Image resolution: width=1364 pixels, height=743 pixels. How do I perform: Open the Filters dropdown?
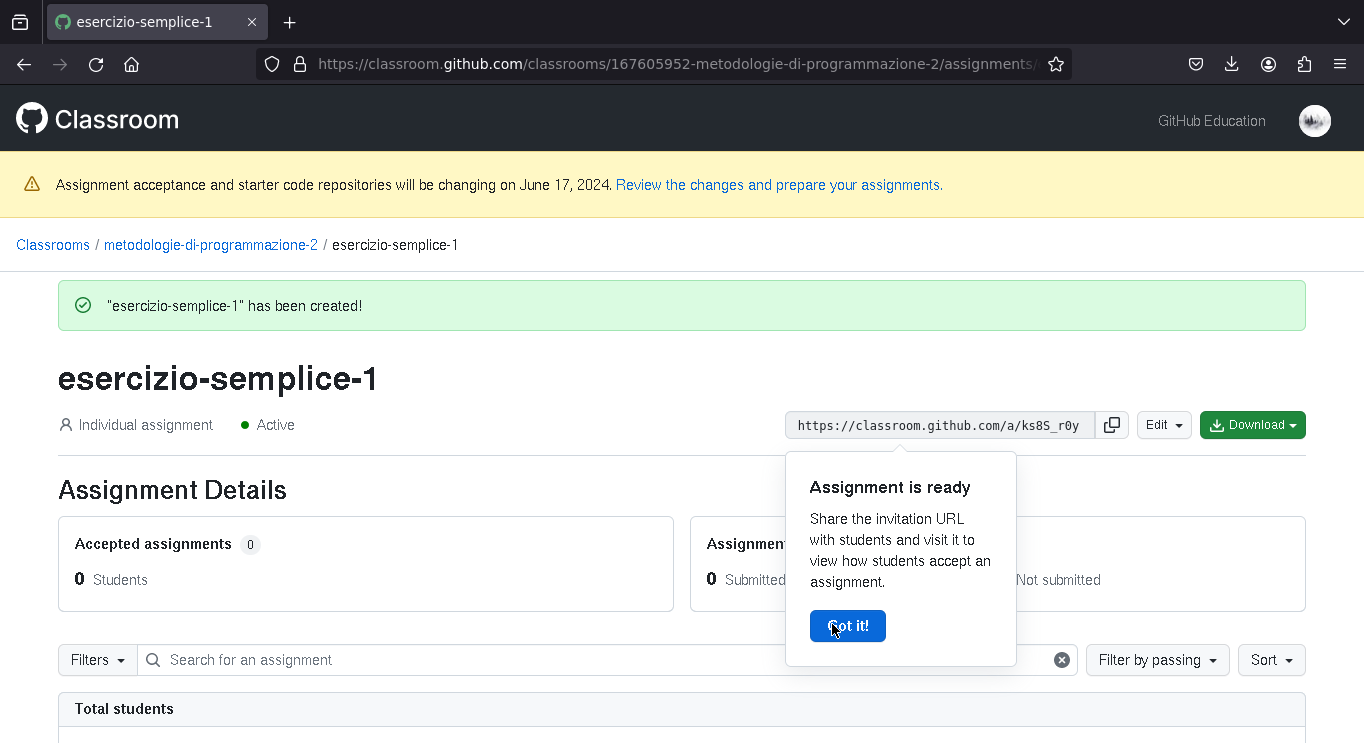[x=98, y=660]
